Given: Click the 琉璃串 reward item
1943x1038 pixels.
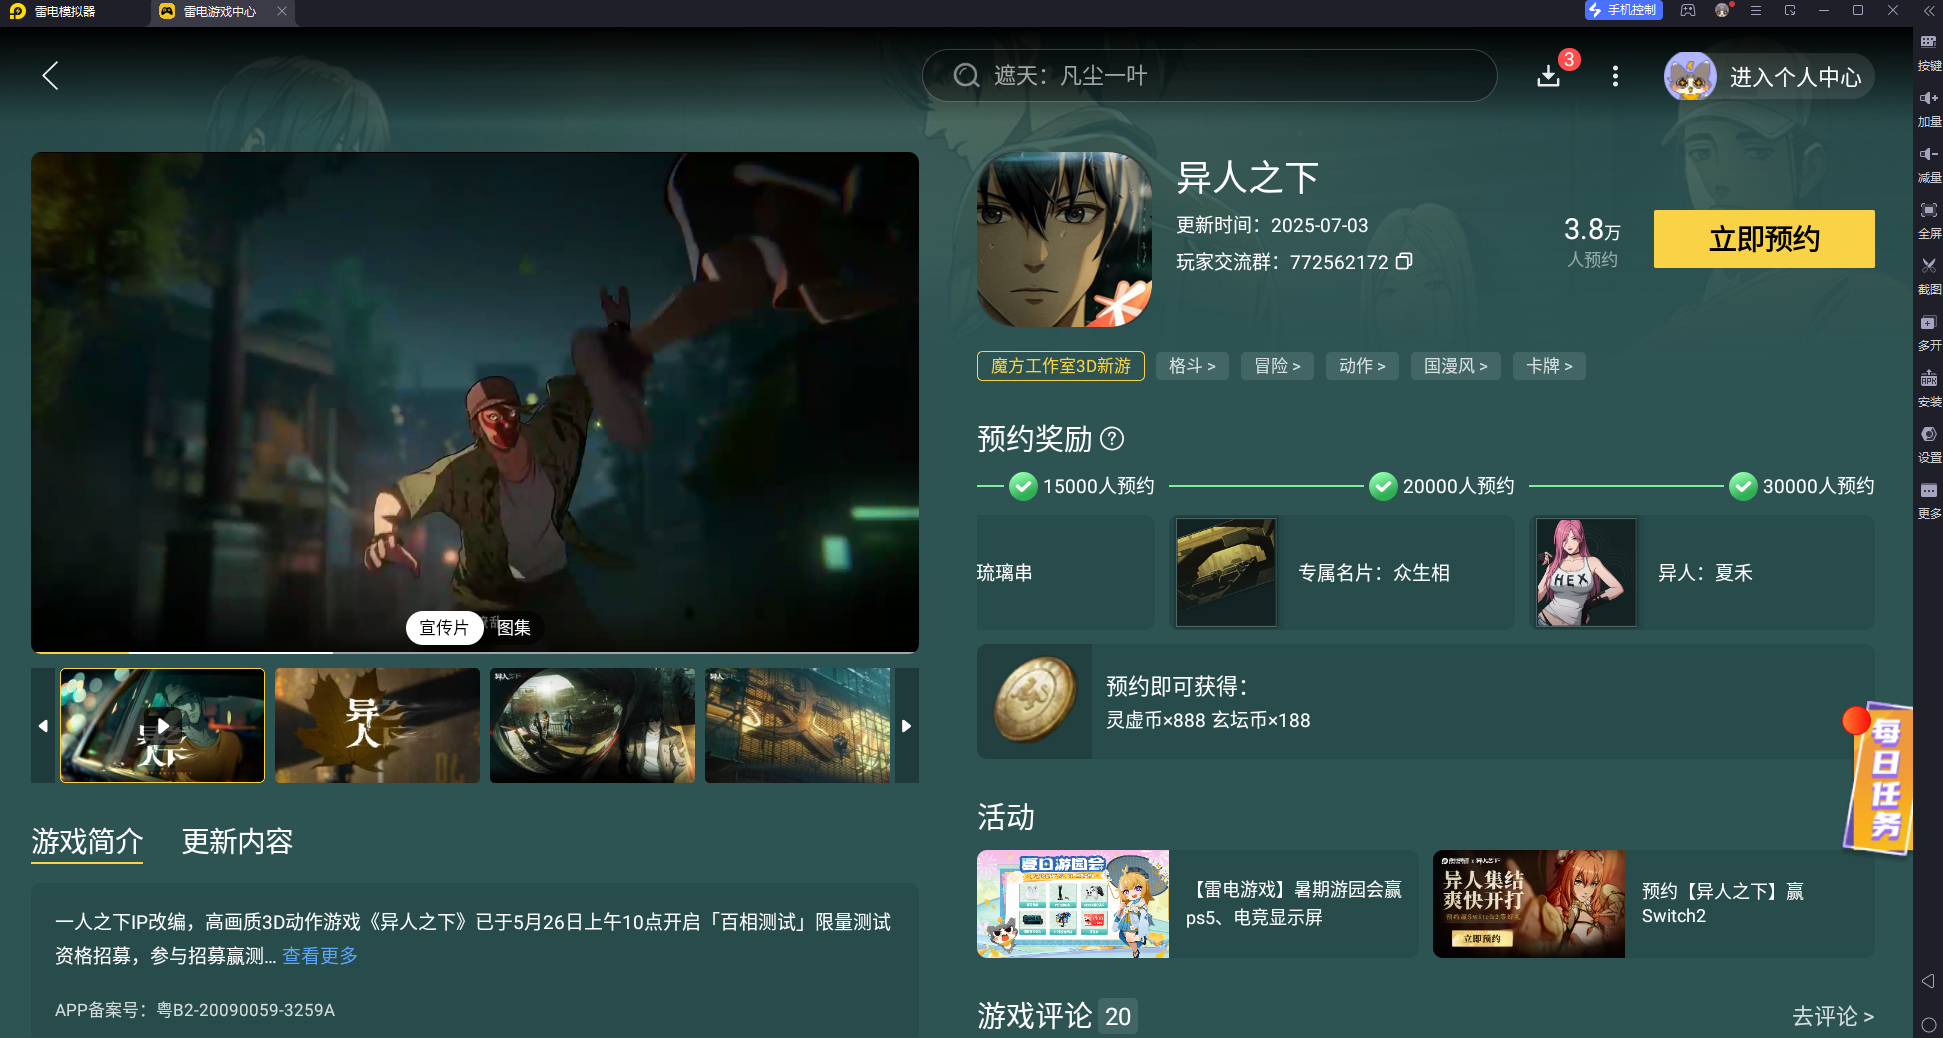Looking at the screenshot, I should 1065,572.
